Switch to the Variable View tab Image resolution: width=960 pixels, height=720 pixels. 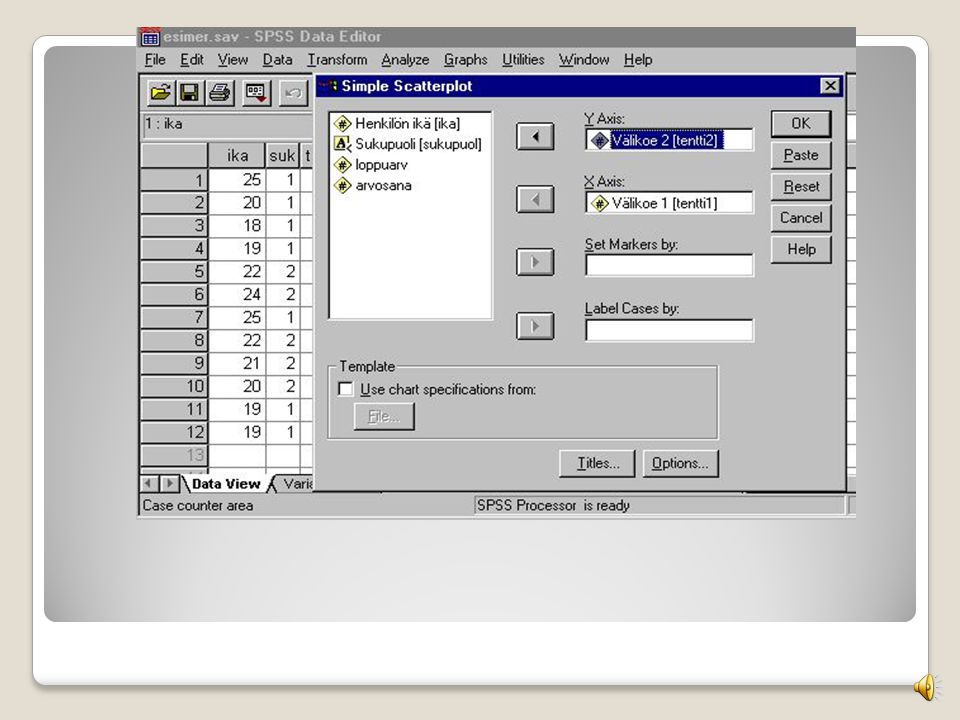click(296, 484)
